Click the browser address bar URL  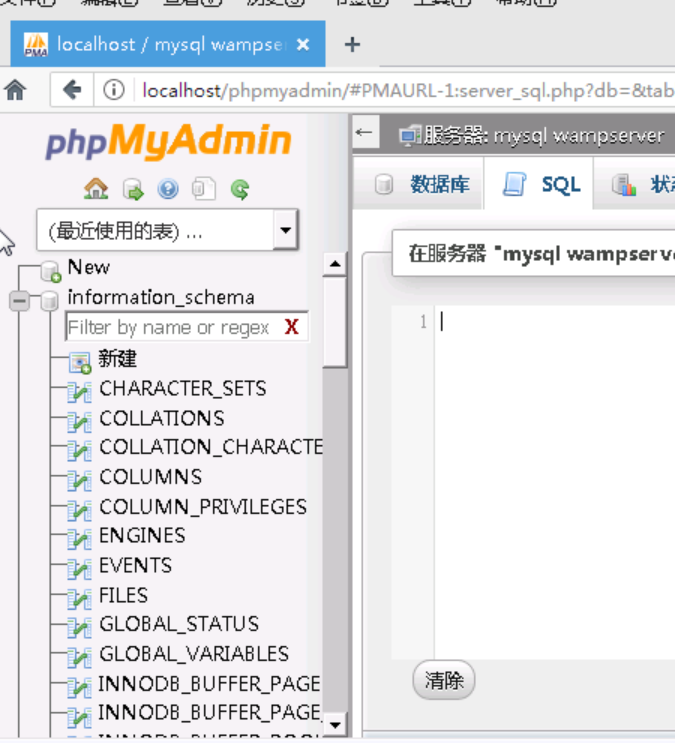408,90
